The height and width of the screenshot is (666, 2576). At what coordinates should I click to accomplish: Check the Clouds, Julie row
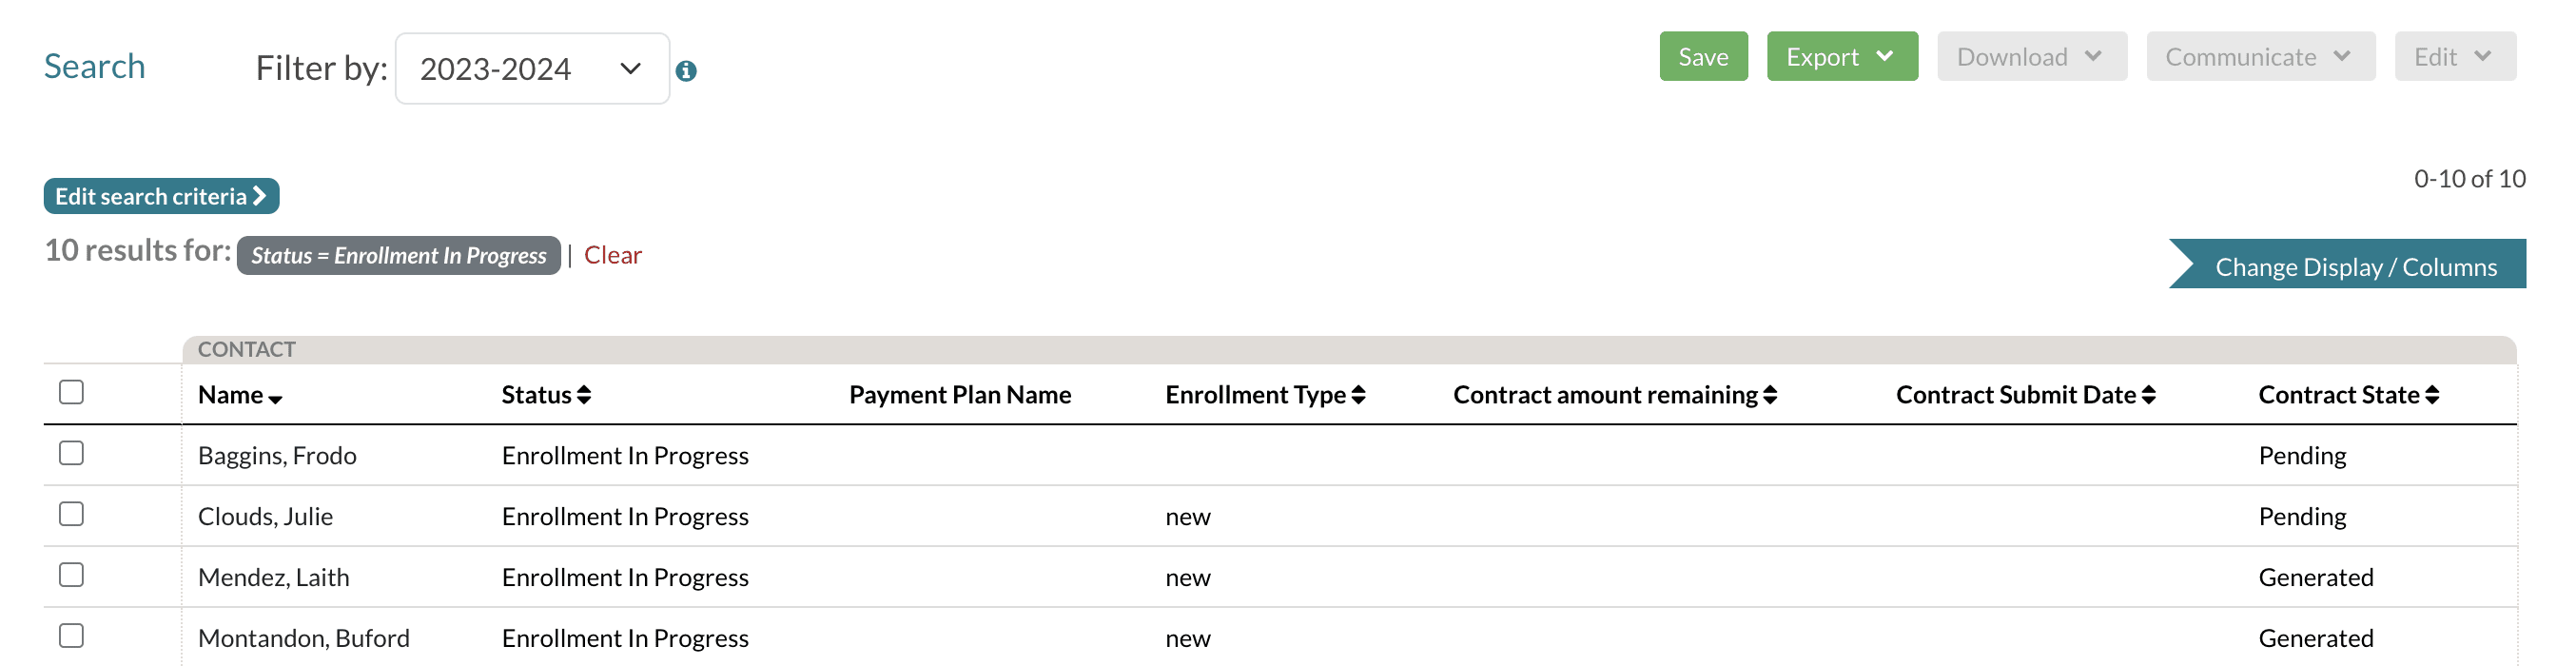[71, 514]
